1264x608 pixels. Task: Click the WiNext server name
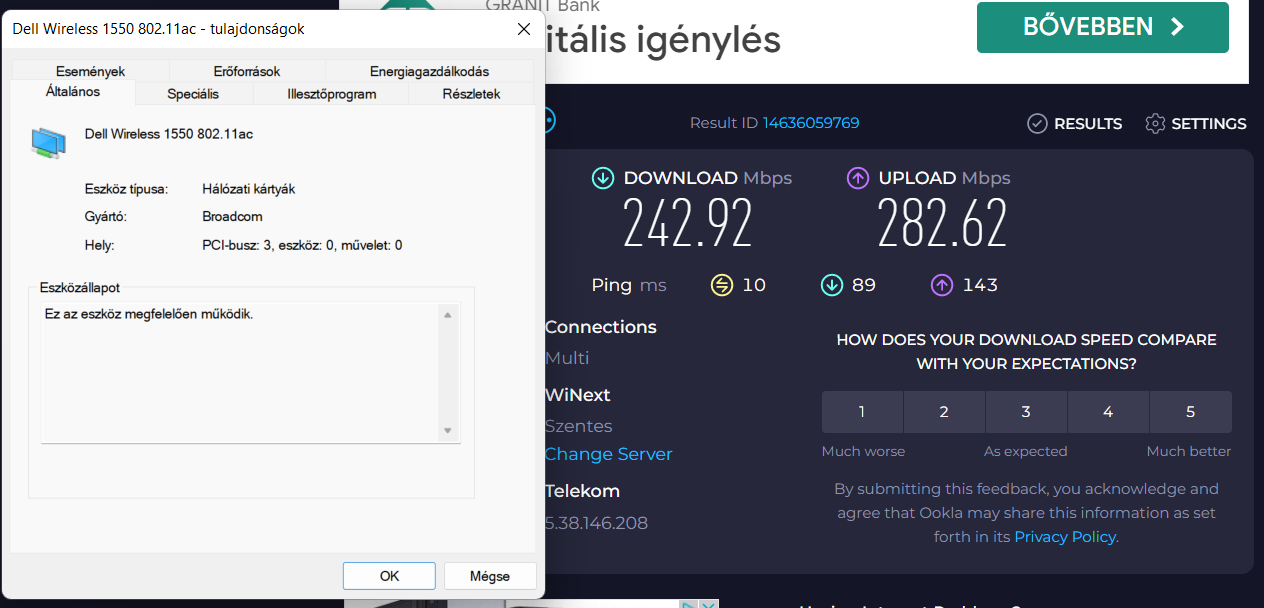pos(578,395)
